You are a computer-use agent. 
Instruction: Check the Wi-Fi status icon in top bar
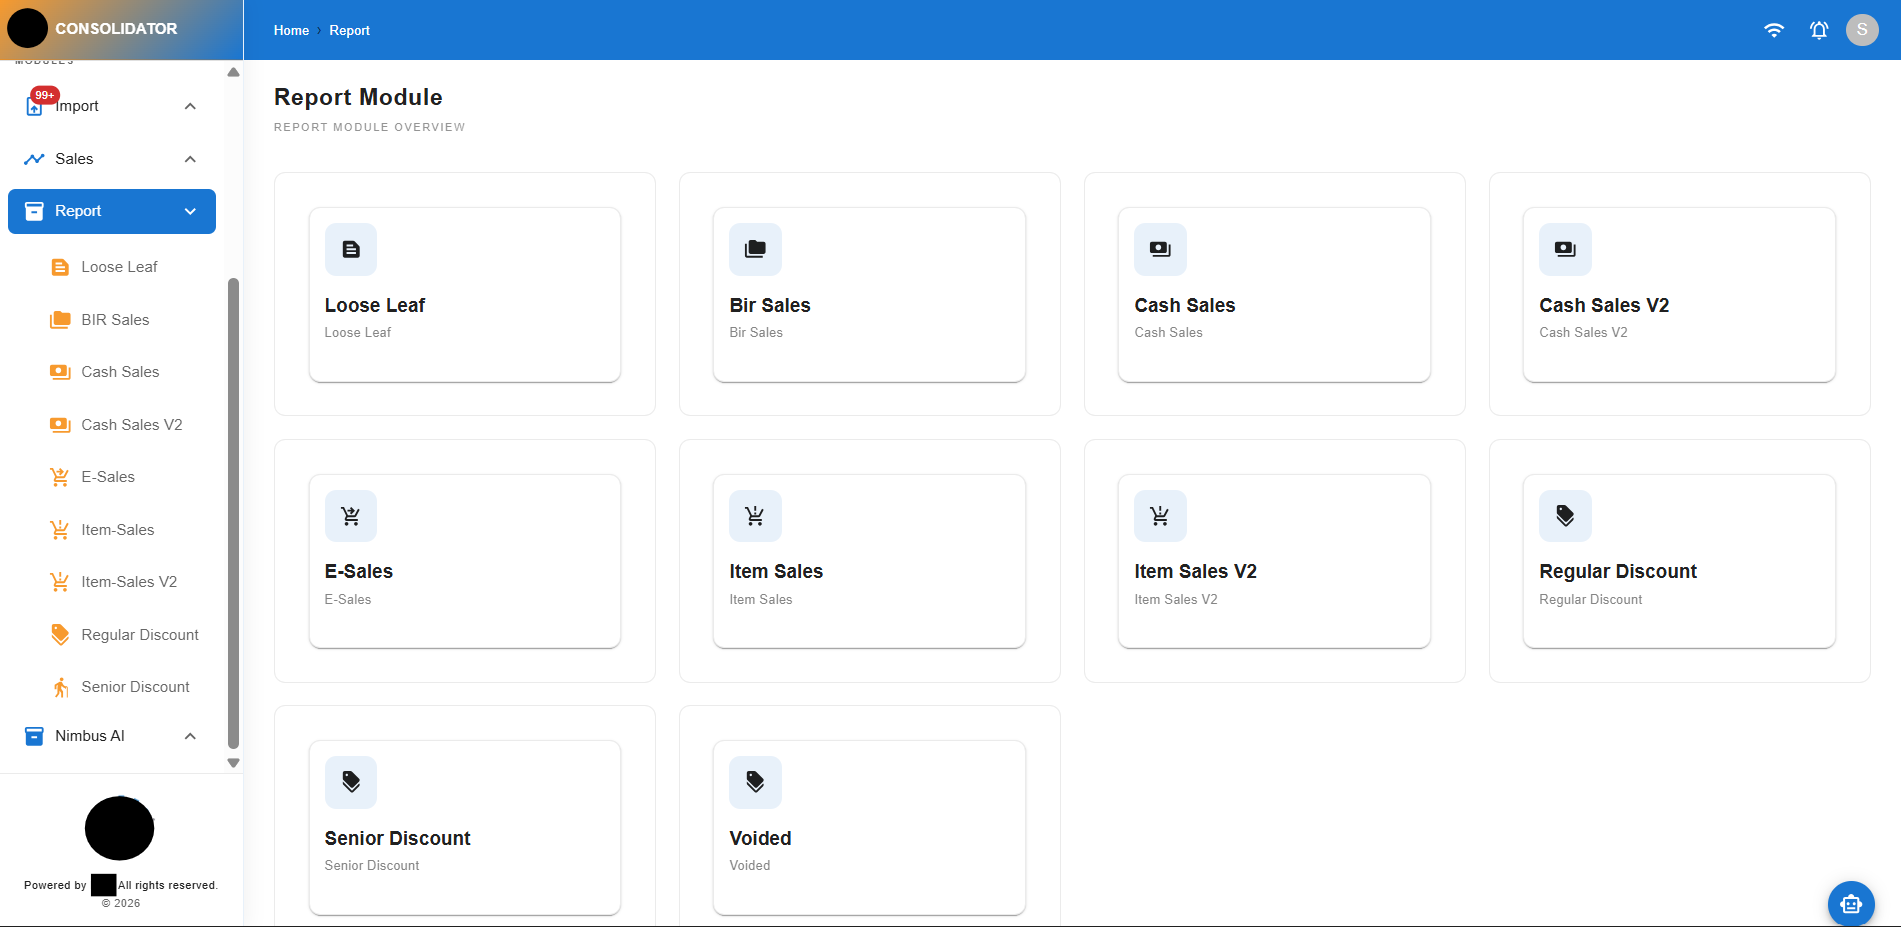coord(1775,30)
